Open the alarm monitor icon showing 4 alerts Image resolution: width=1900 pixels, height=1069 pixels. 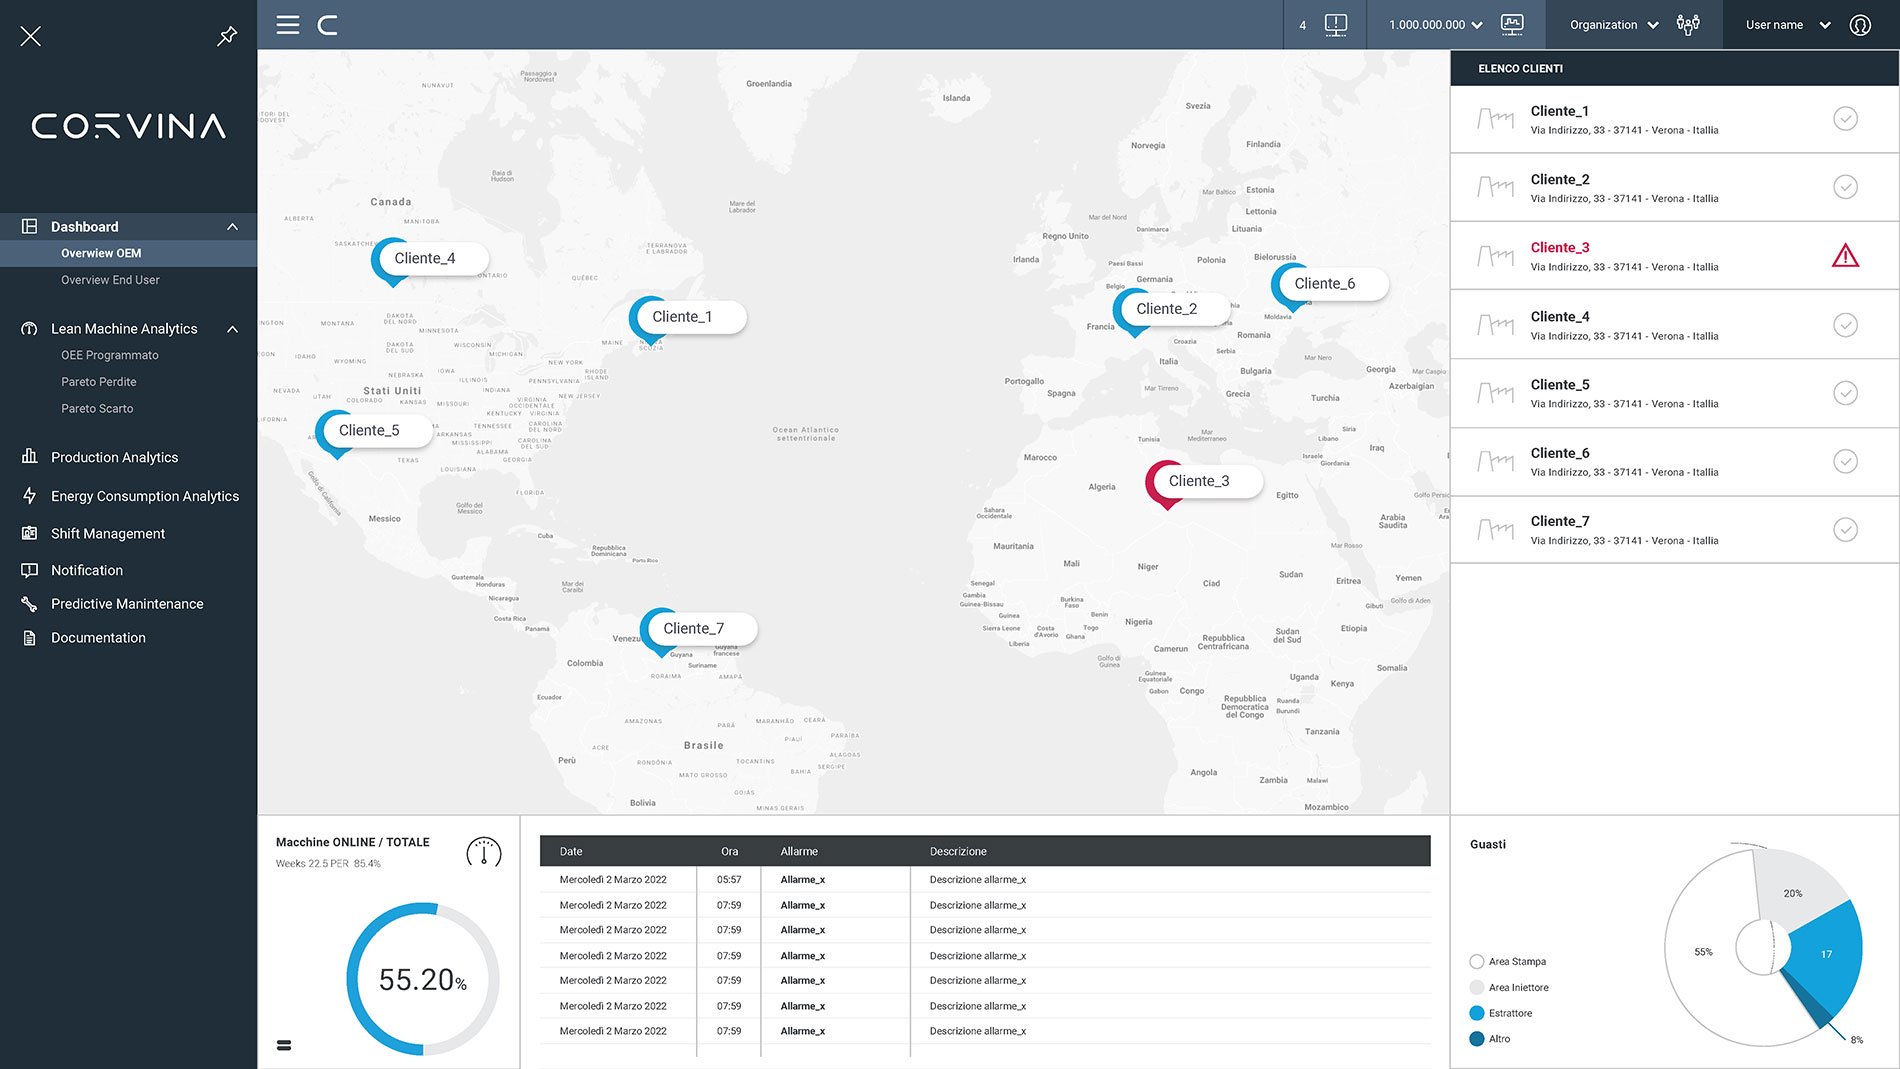click(1334, 24)
